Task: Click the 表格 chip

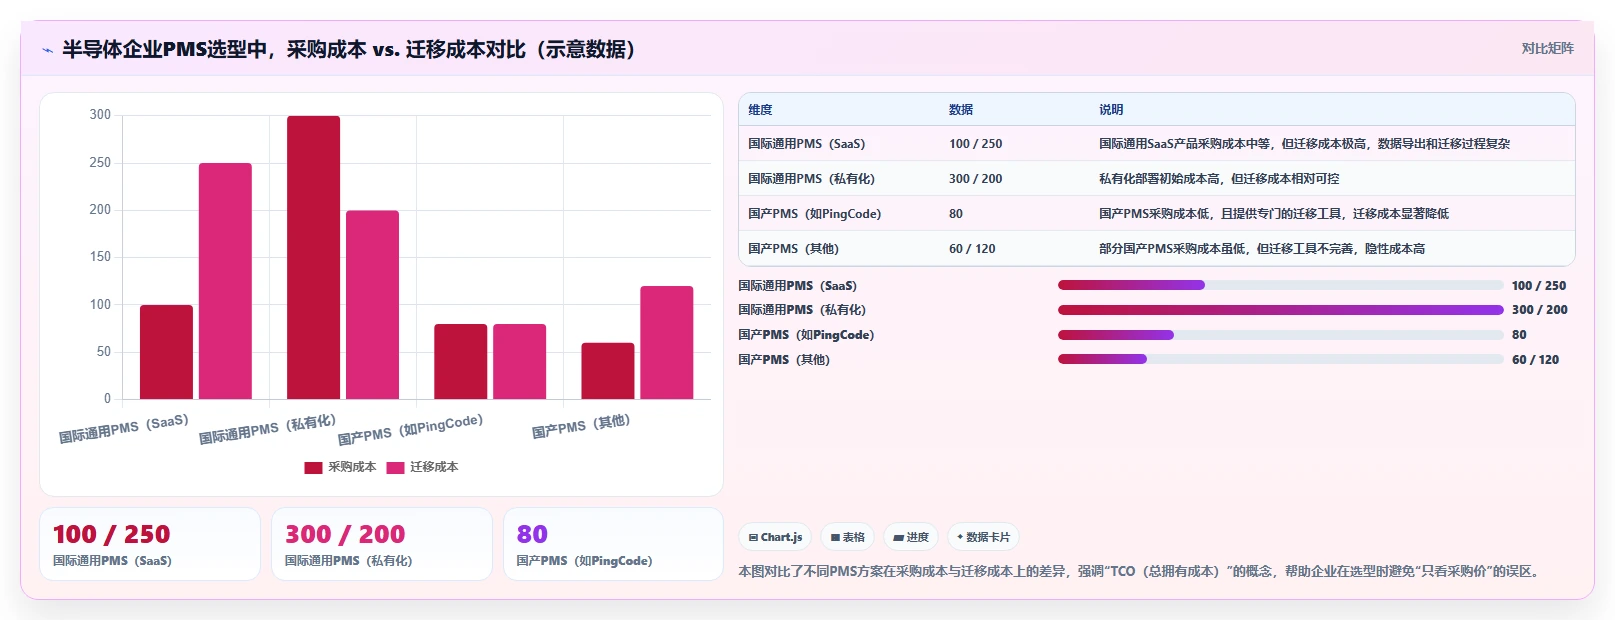Action: (847, 537)
